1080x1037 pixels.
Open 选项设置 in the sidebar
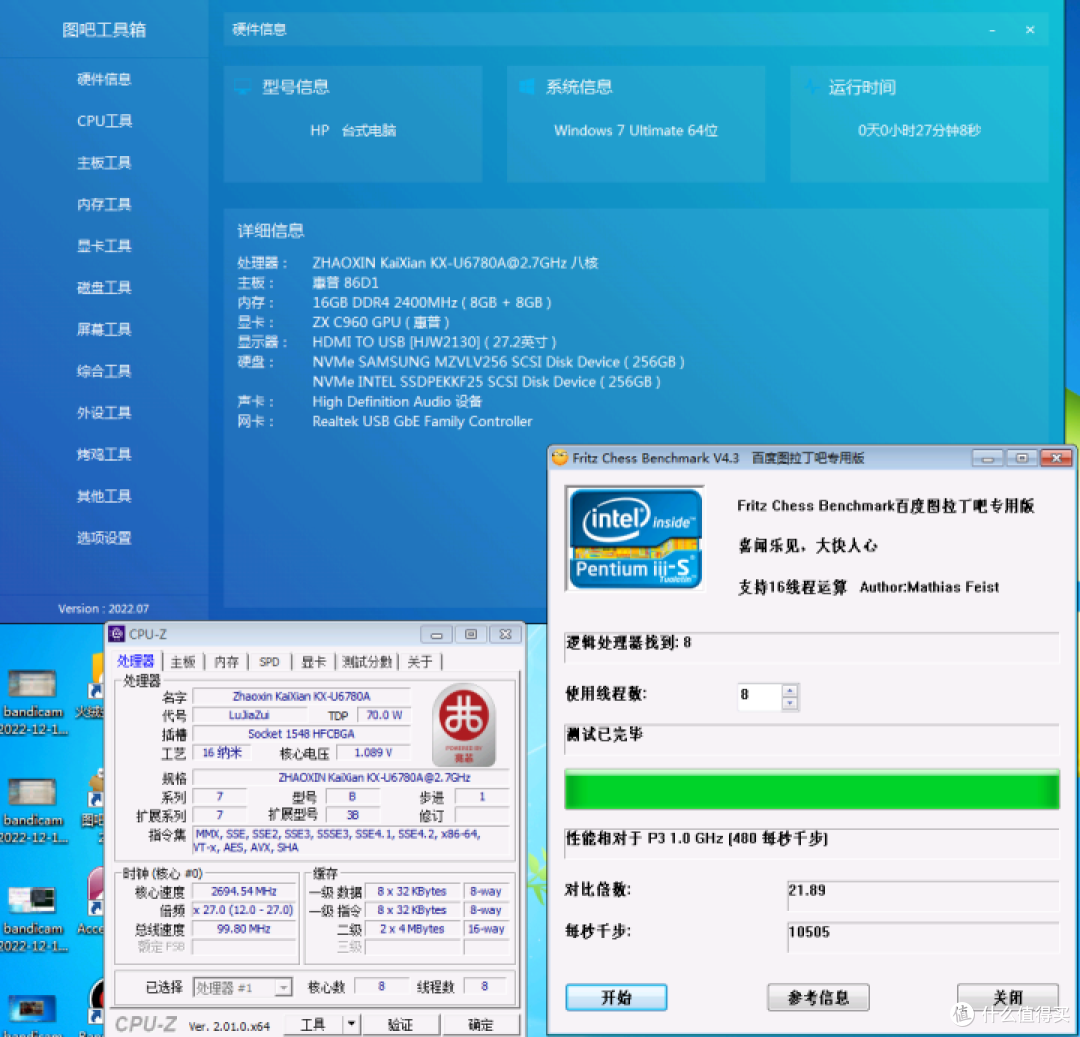(104, 538)
